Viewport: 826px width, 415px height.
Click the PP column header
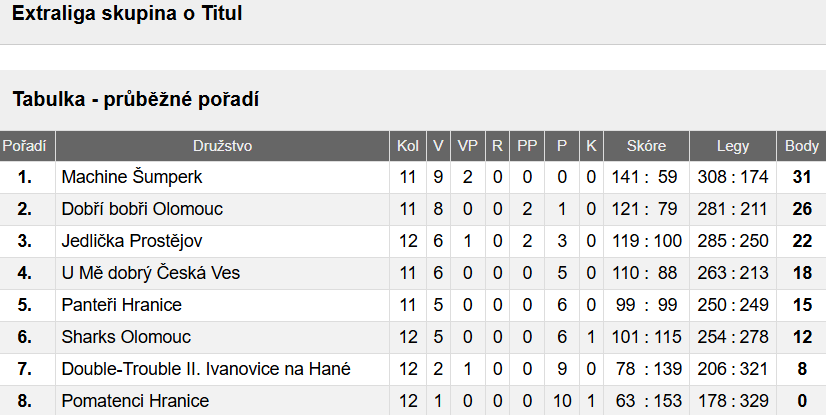click(x=527, y=146)
